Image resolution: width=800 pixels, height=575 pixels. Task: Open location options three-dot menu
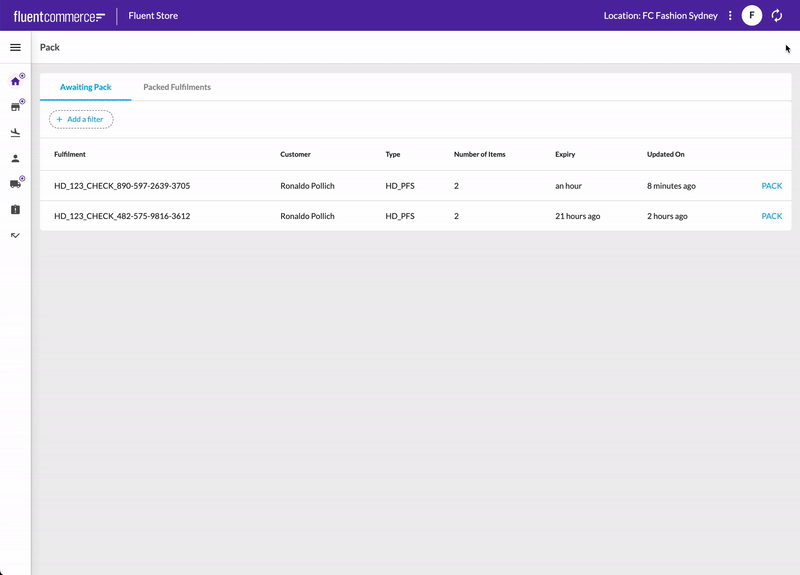tap(730, 15)
